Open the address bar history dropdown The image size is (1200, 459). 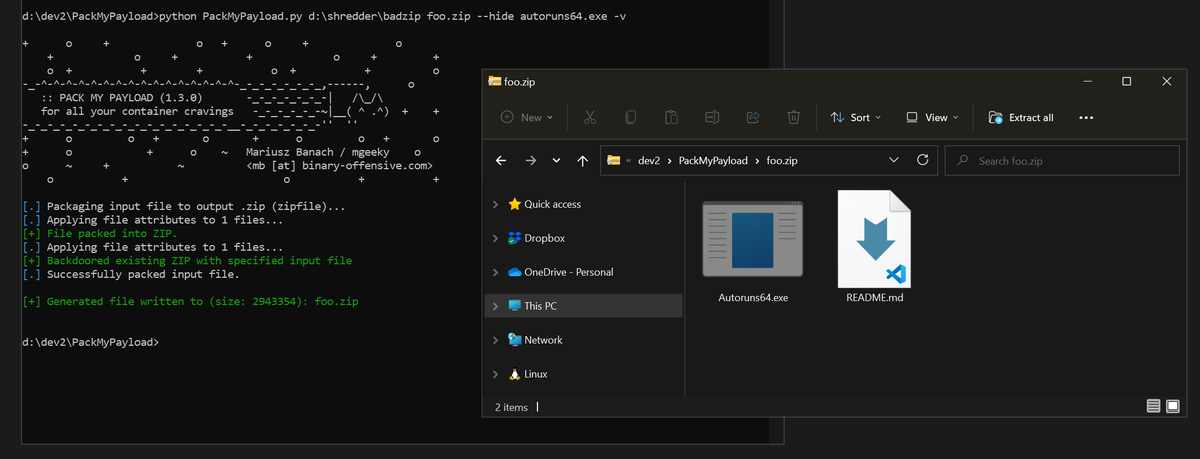click(893, 160)
